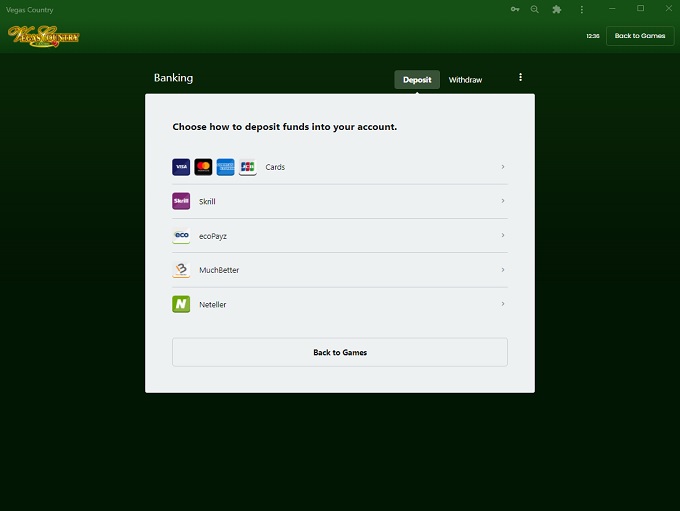Click the Visa card icon
The width and height of the screenshot is (680, 511).
(181, 167)
